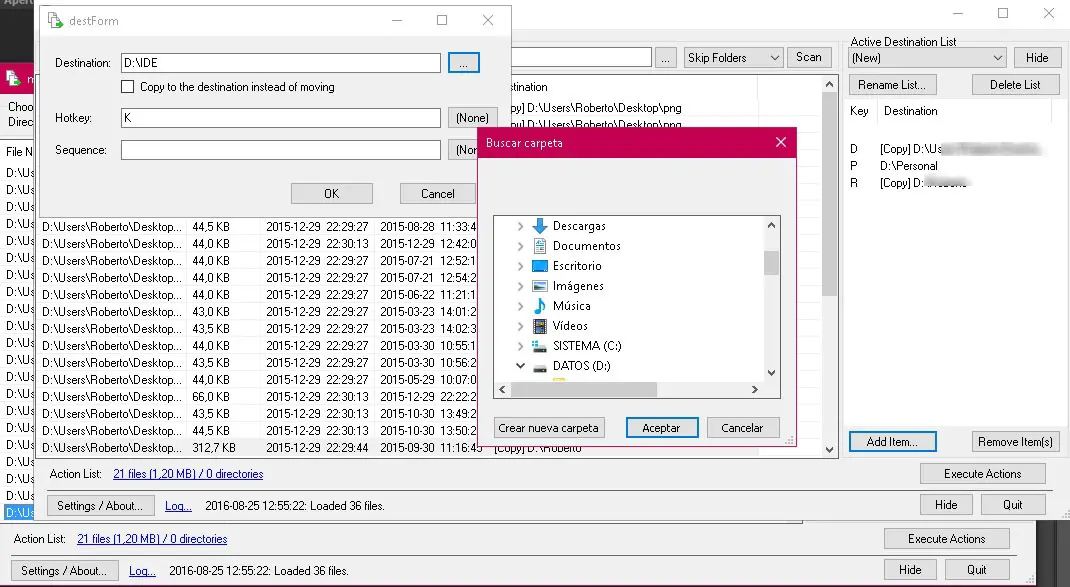The image size is (1070, 587).
Task: Click the folder tree scroll-down arrow
Action: [771, 373]
